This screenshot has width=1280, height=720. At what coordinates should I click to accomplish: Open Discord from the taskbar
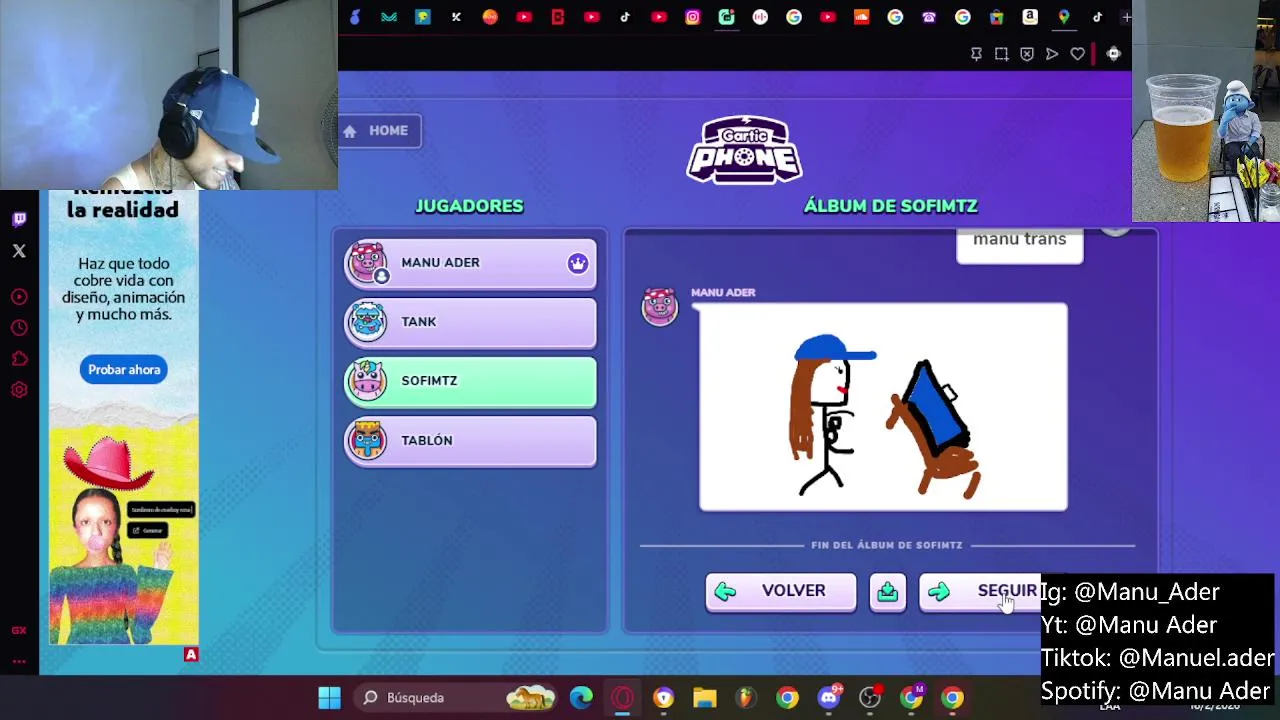829,698
